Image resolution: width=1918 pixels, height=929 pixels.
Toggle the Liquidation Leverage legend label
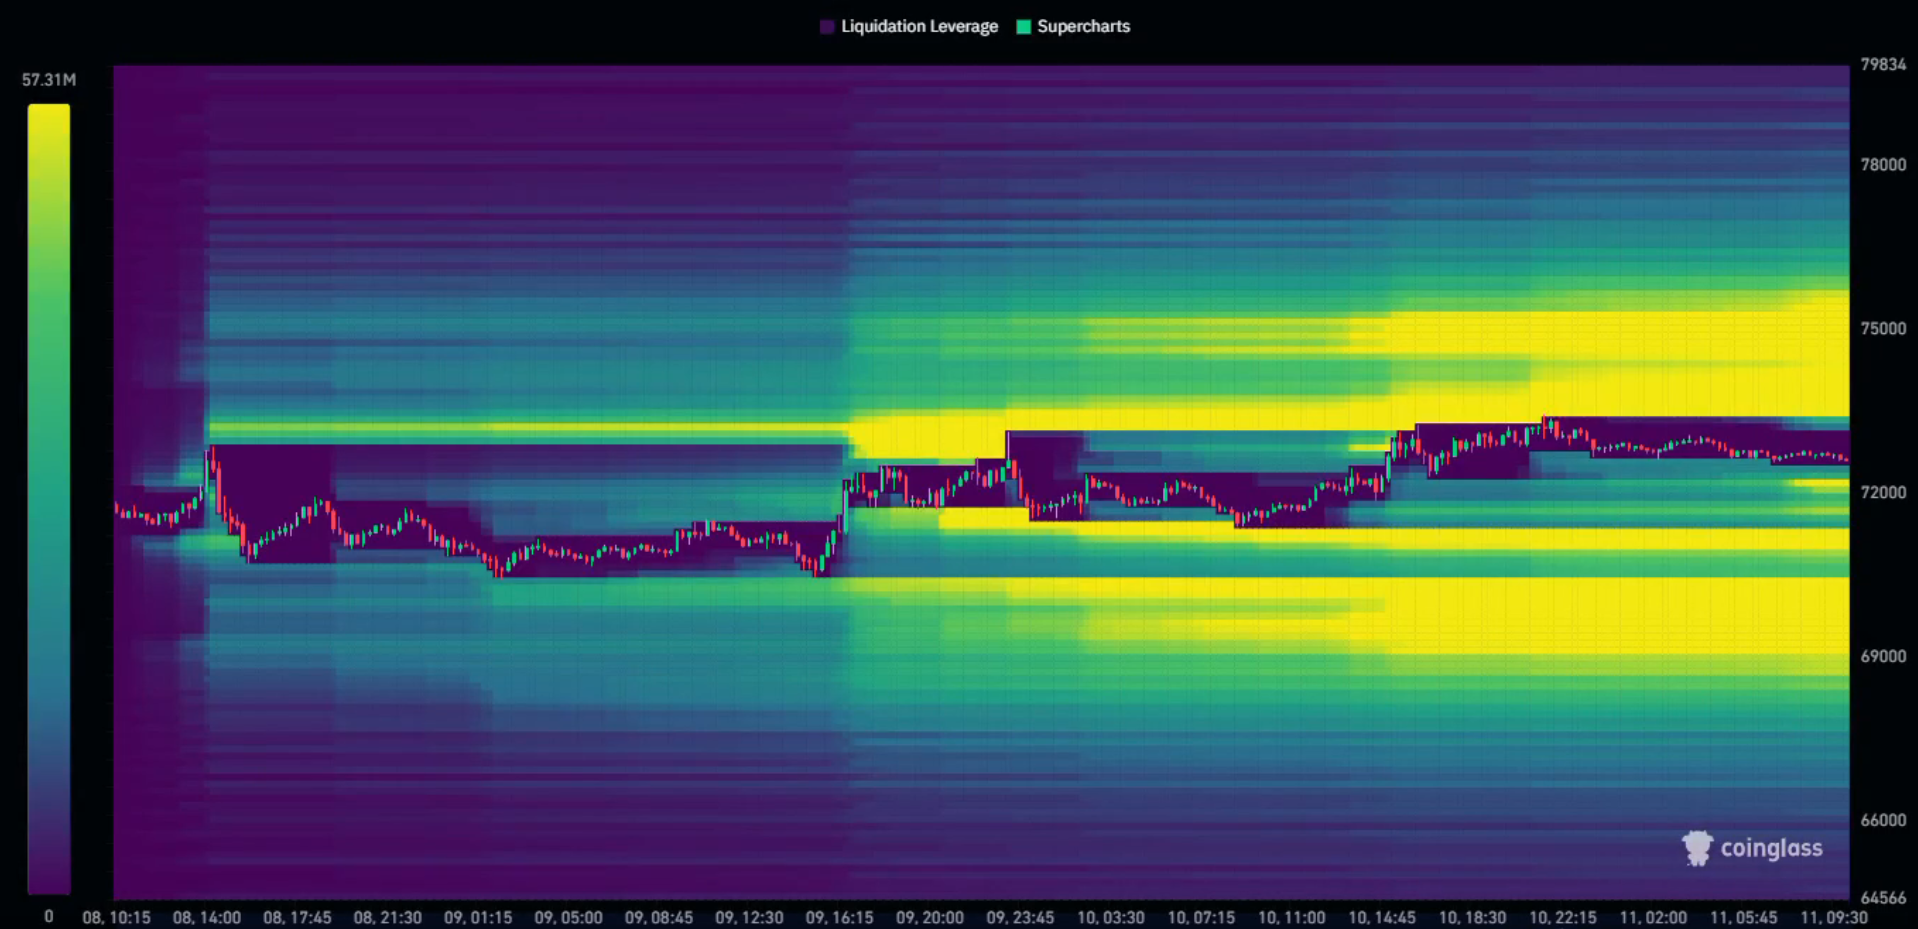918,27
